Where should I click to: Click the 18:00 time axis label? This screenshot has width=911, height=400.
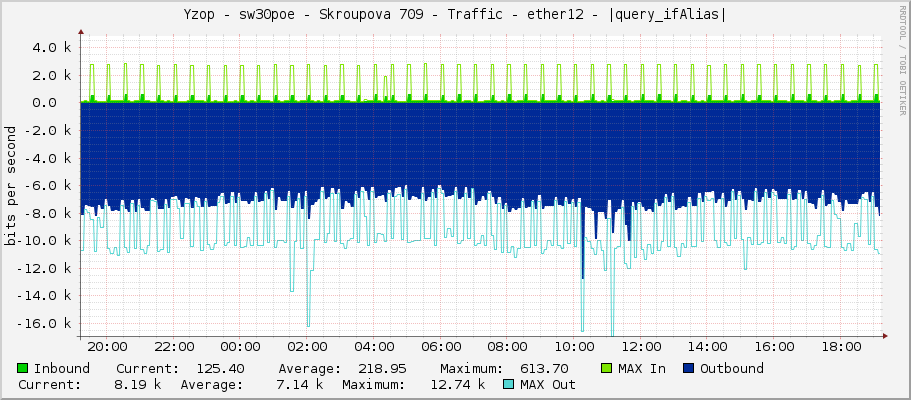coord(841,348)
